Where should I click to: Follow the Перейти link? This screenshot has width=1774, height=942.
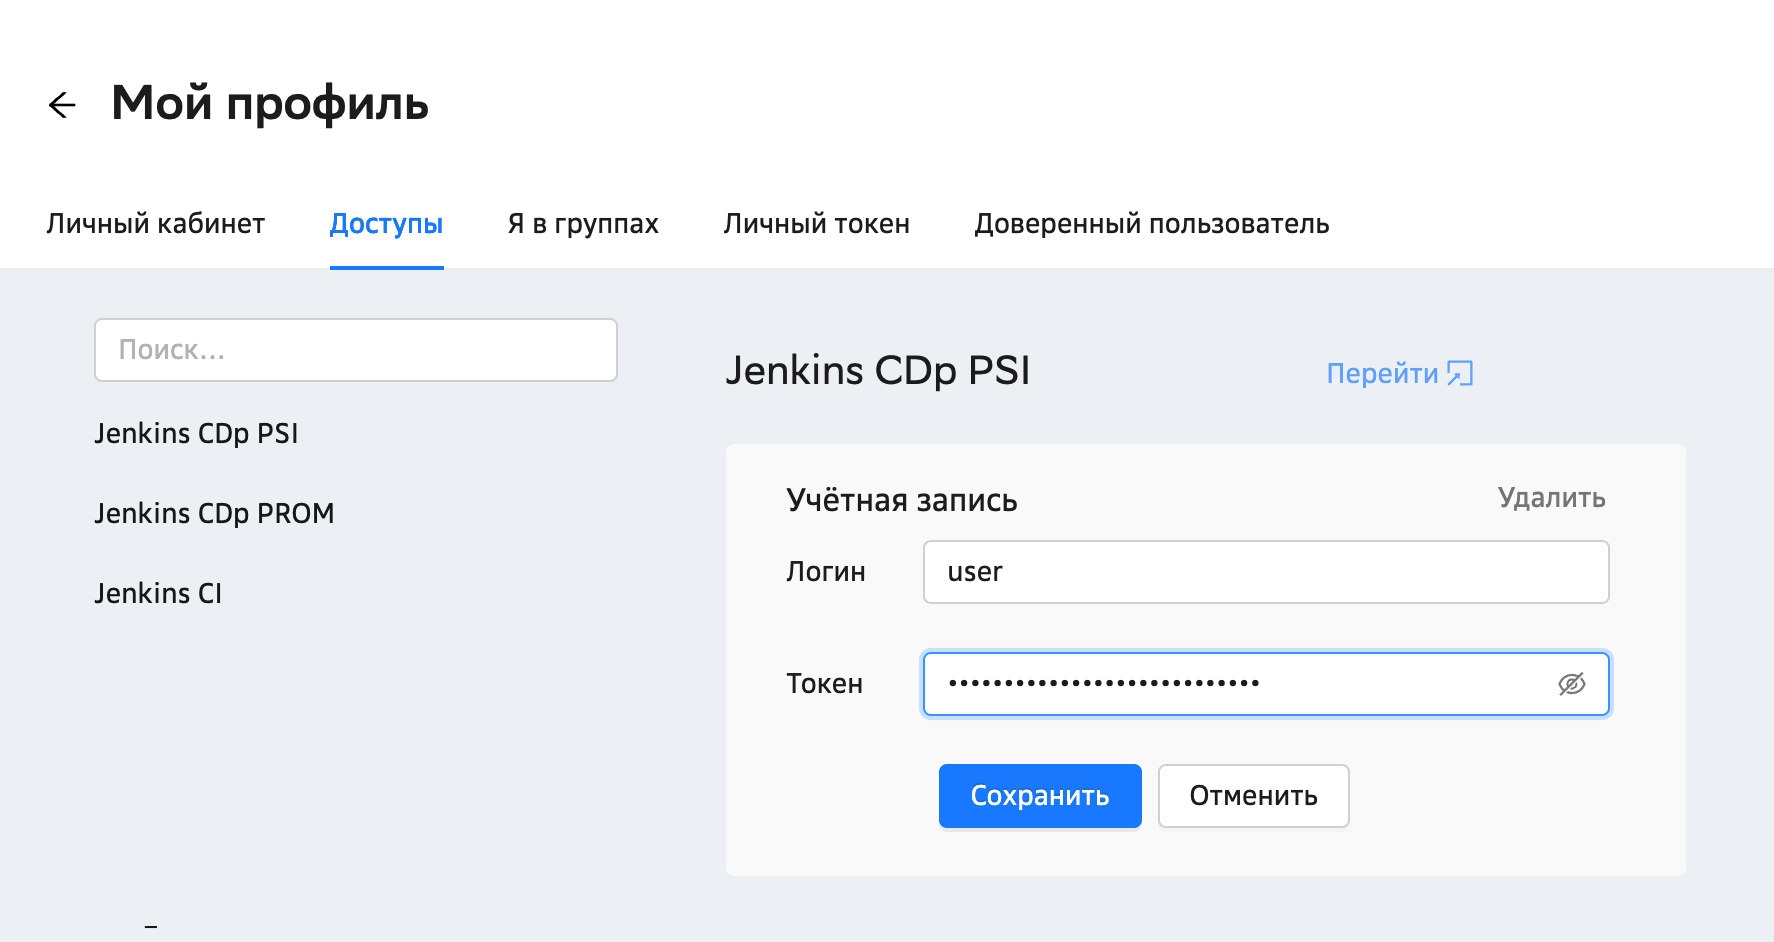click(1382, 373)
